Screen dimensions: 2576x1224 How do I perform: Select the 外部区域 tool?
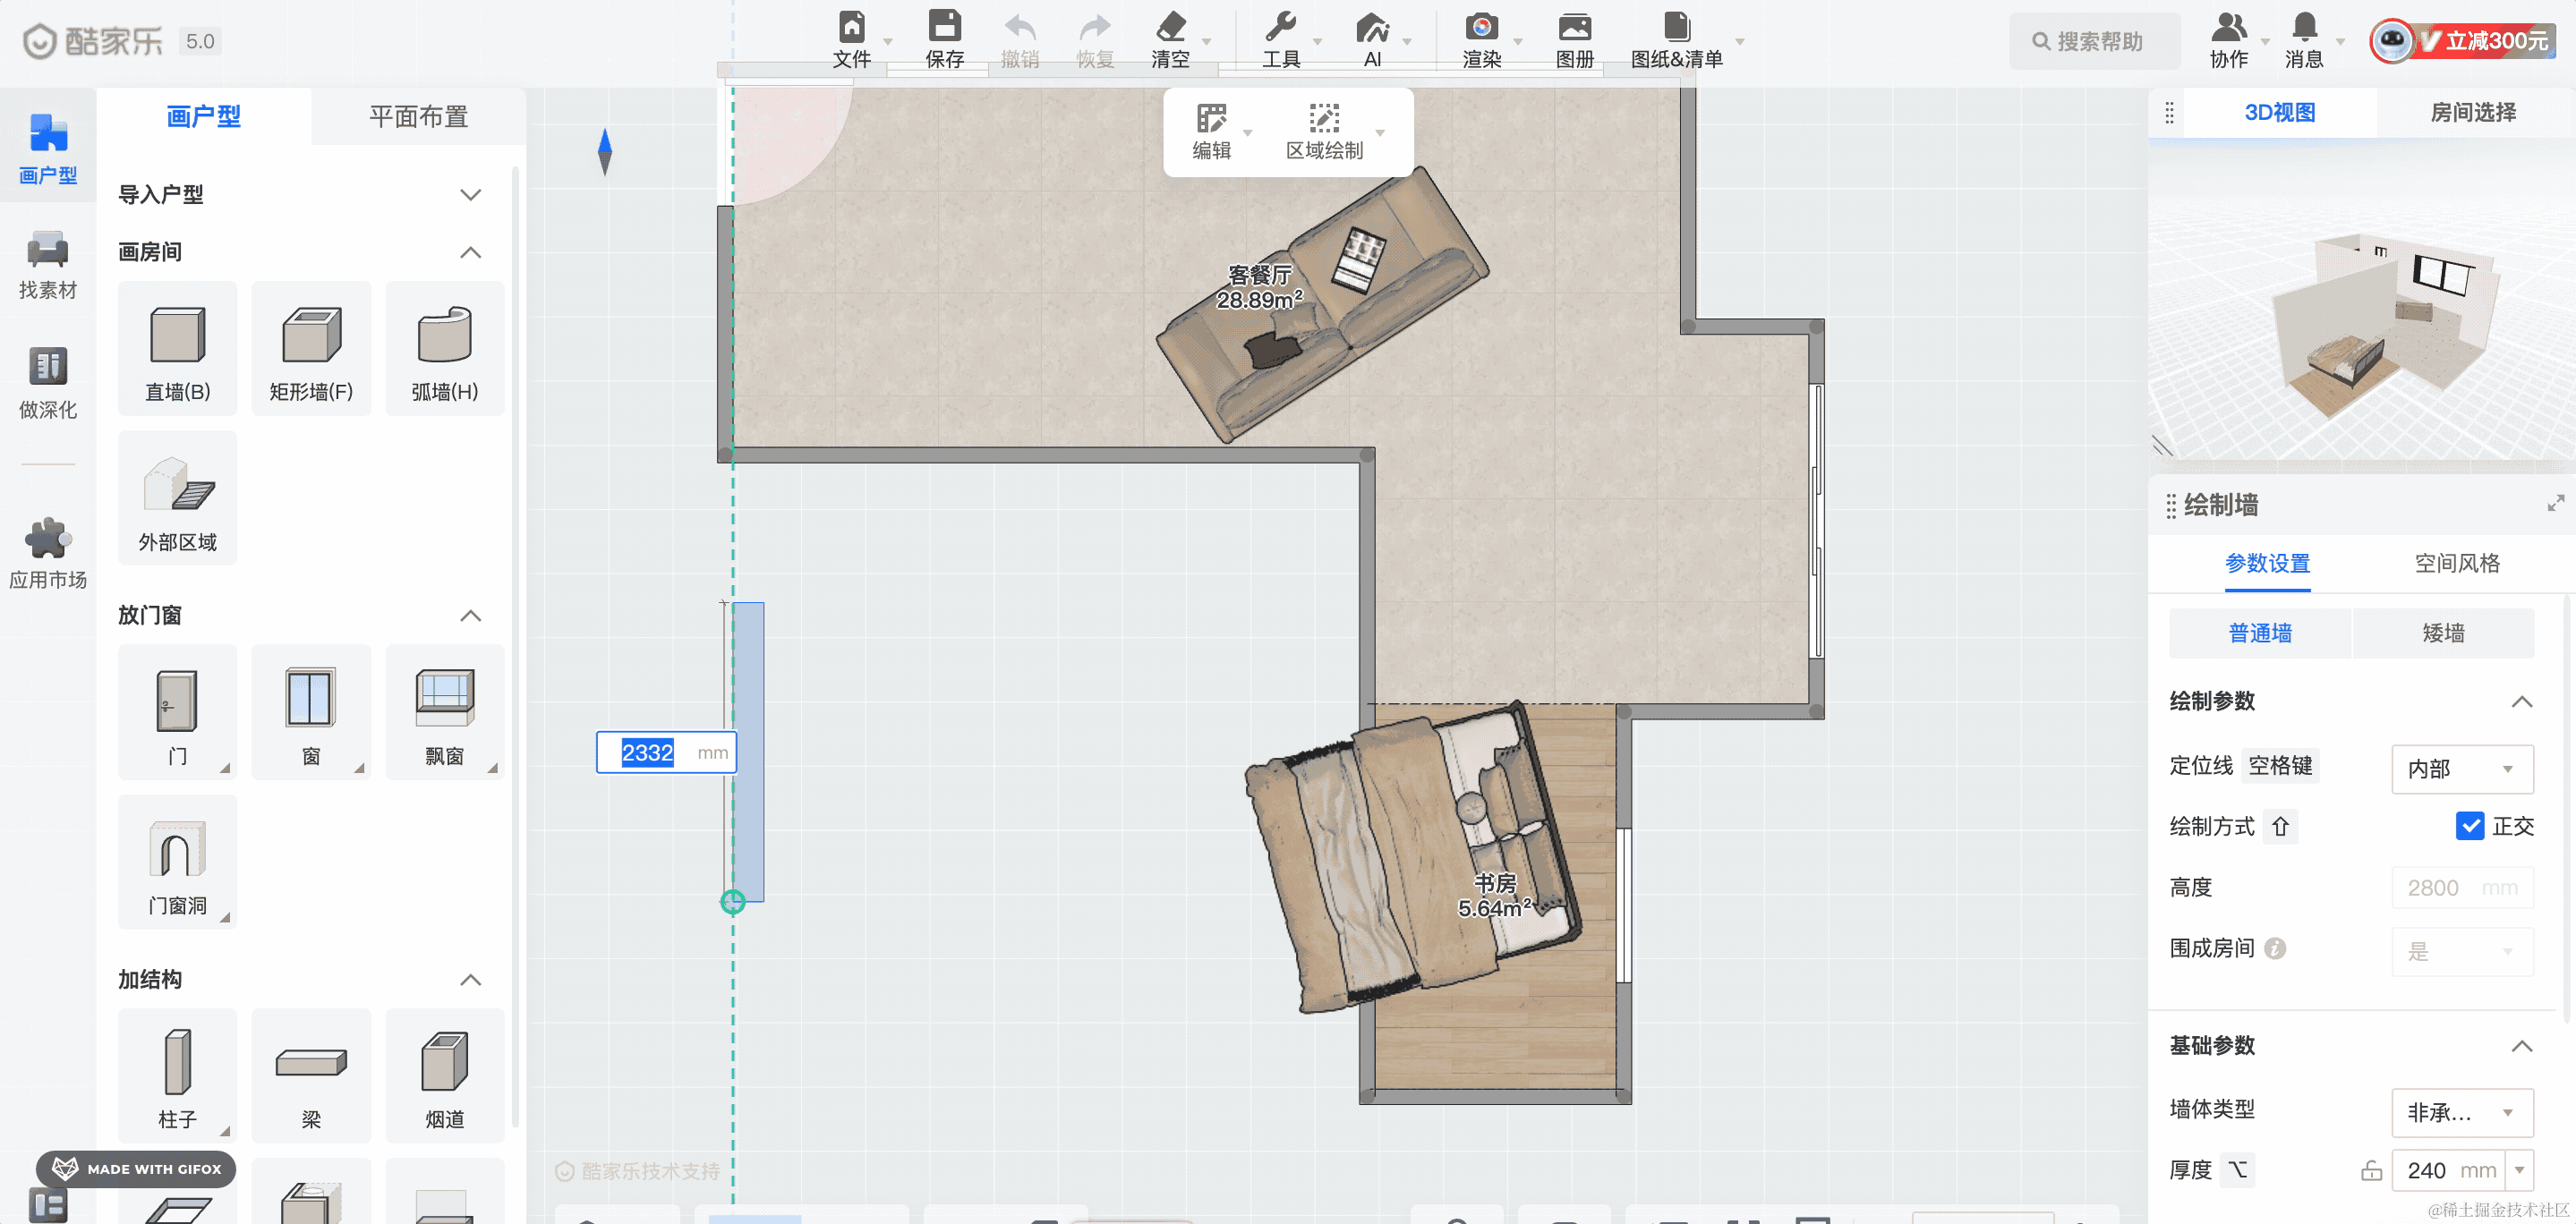pos(177,498)
